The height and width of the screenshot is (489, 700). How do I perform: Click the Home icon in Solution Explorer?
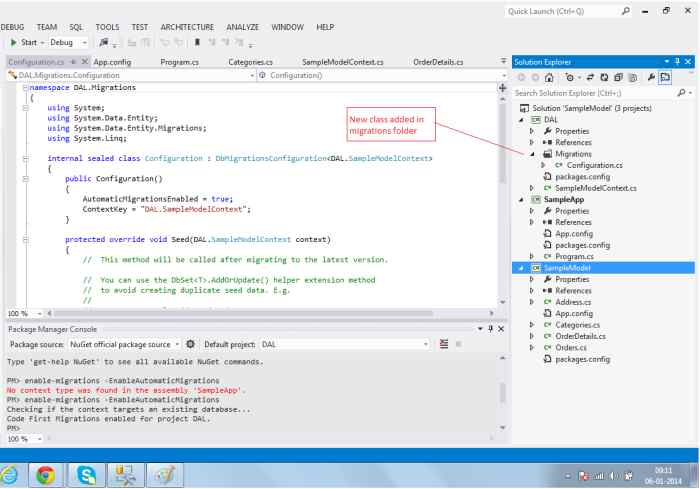coord(550,77)
